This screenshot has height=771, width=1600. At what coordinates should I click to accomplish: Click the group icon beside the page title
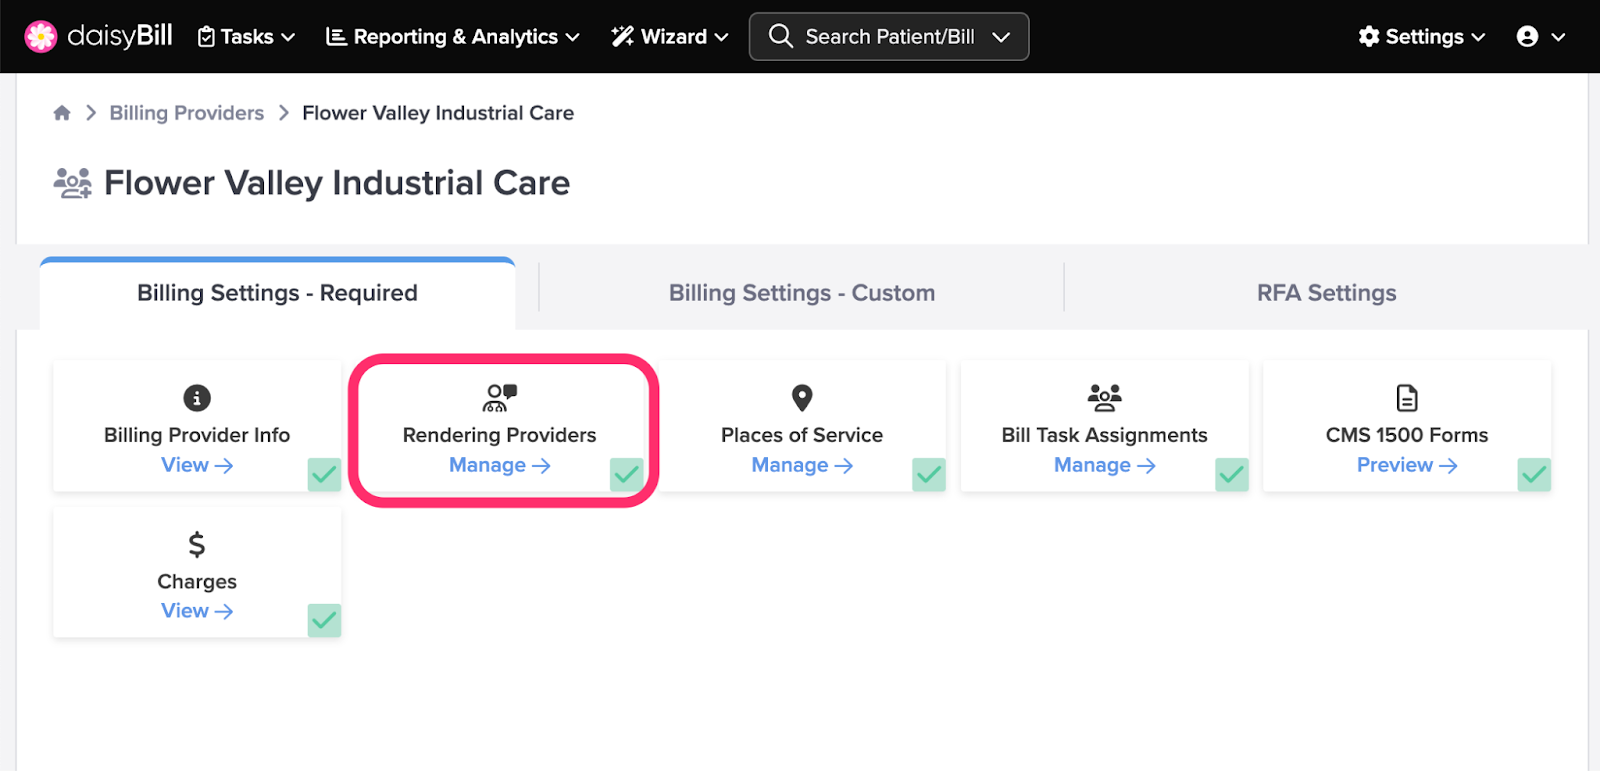(x=72, y=184)
